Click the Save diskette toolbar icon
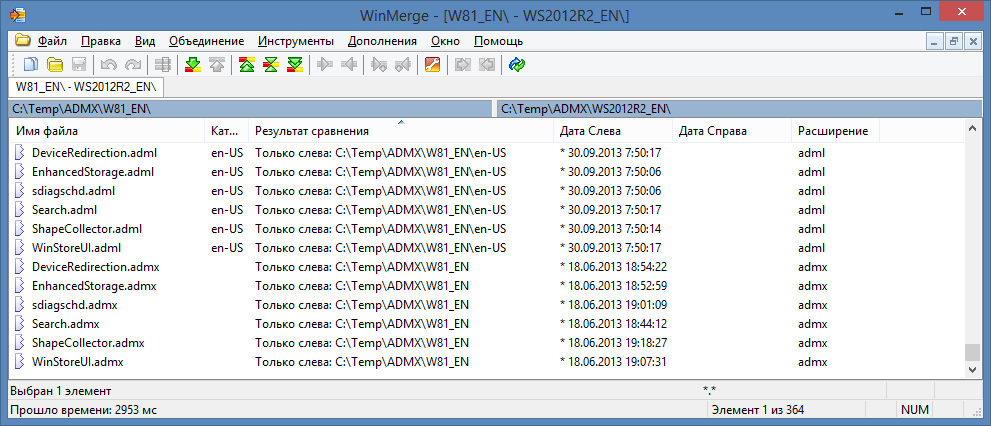 click(x=78, y=64)
